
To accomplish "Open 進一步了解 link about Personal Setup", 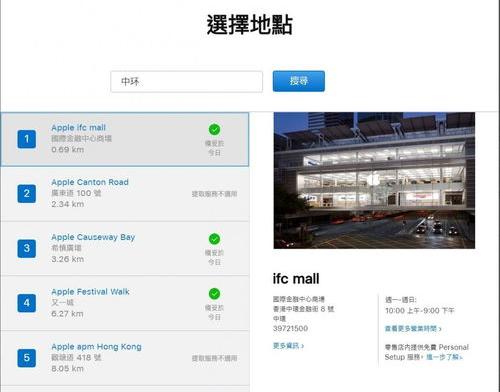I will click(444, 357).
